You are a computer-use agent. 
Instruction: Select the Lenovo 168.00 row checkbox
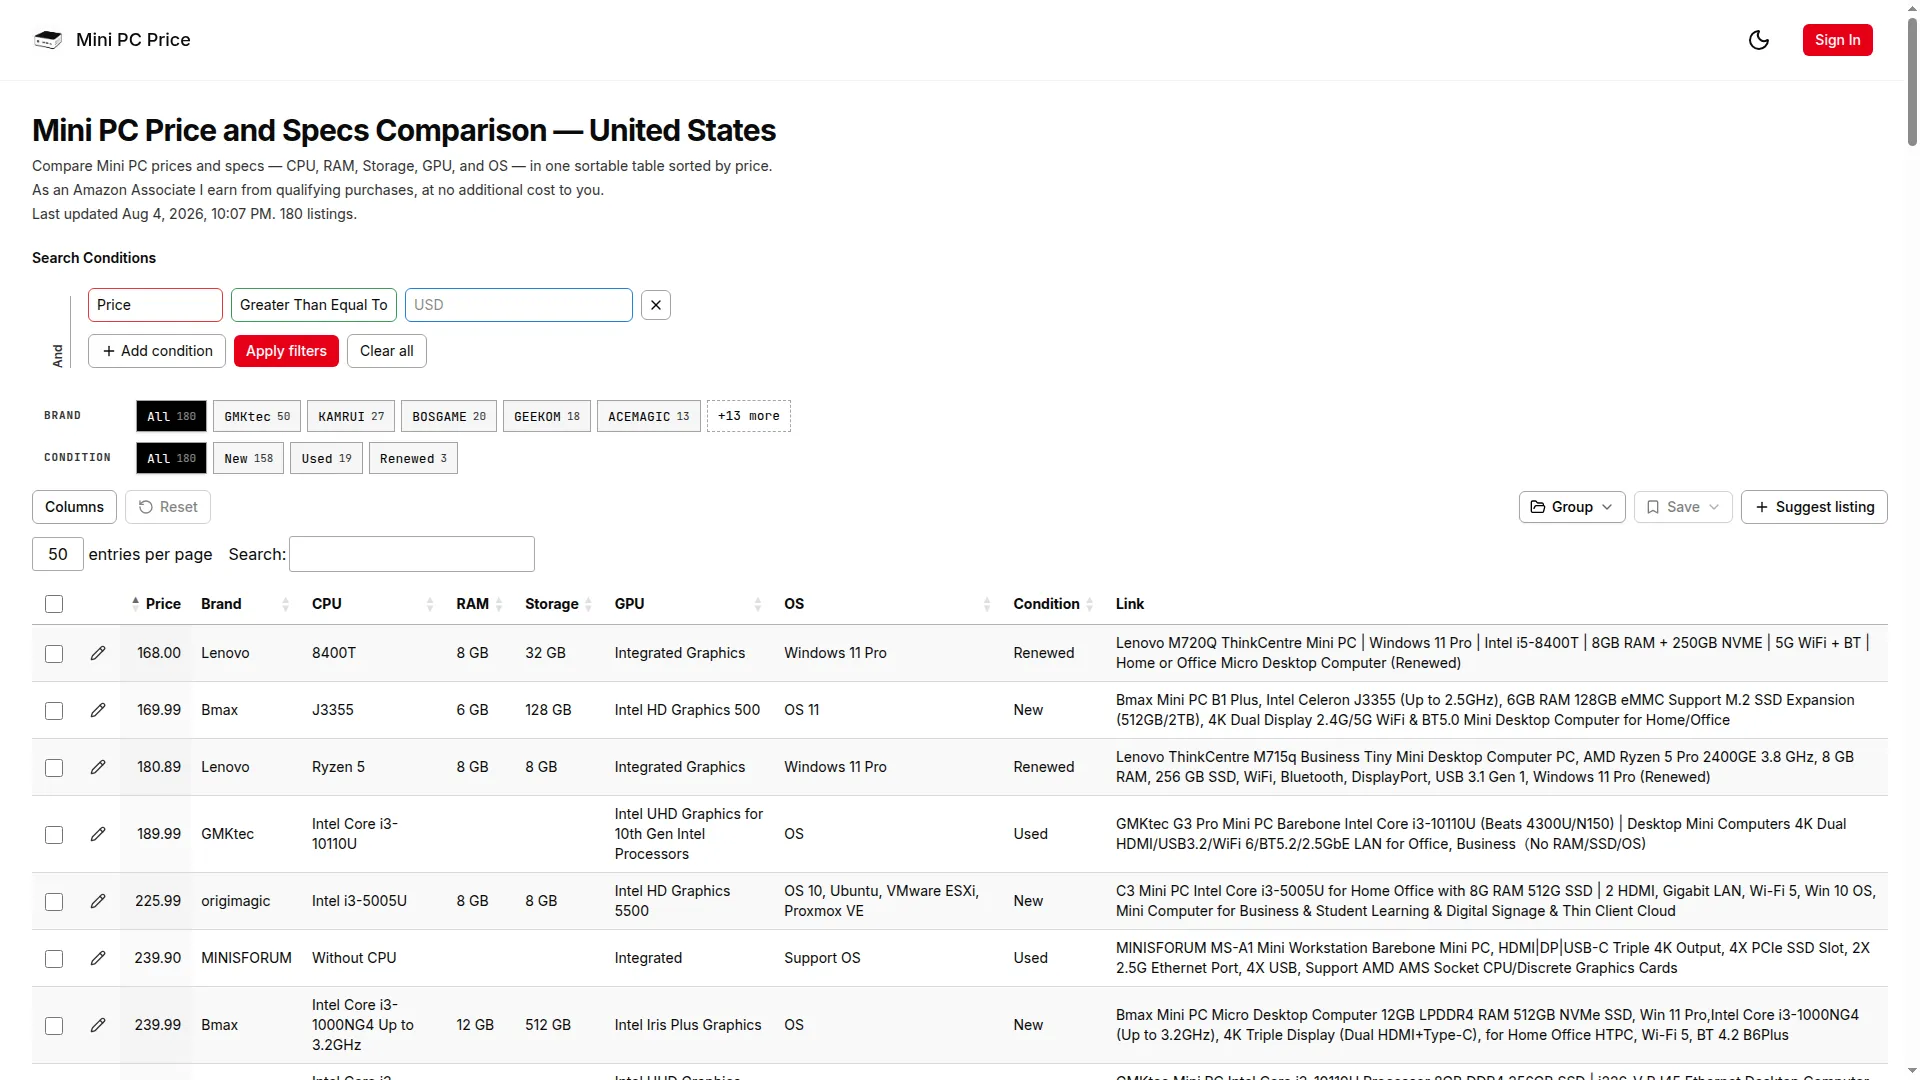coord(54,653)
